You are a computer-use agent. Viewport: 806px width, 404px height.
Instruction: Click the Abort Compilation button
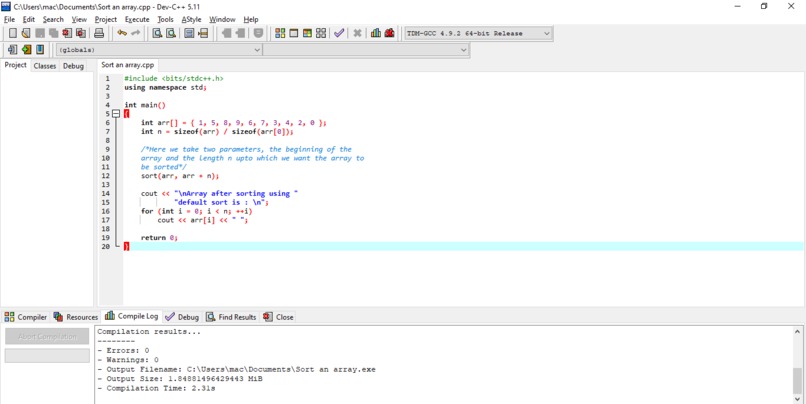[x=47, y=337]
